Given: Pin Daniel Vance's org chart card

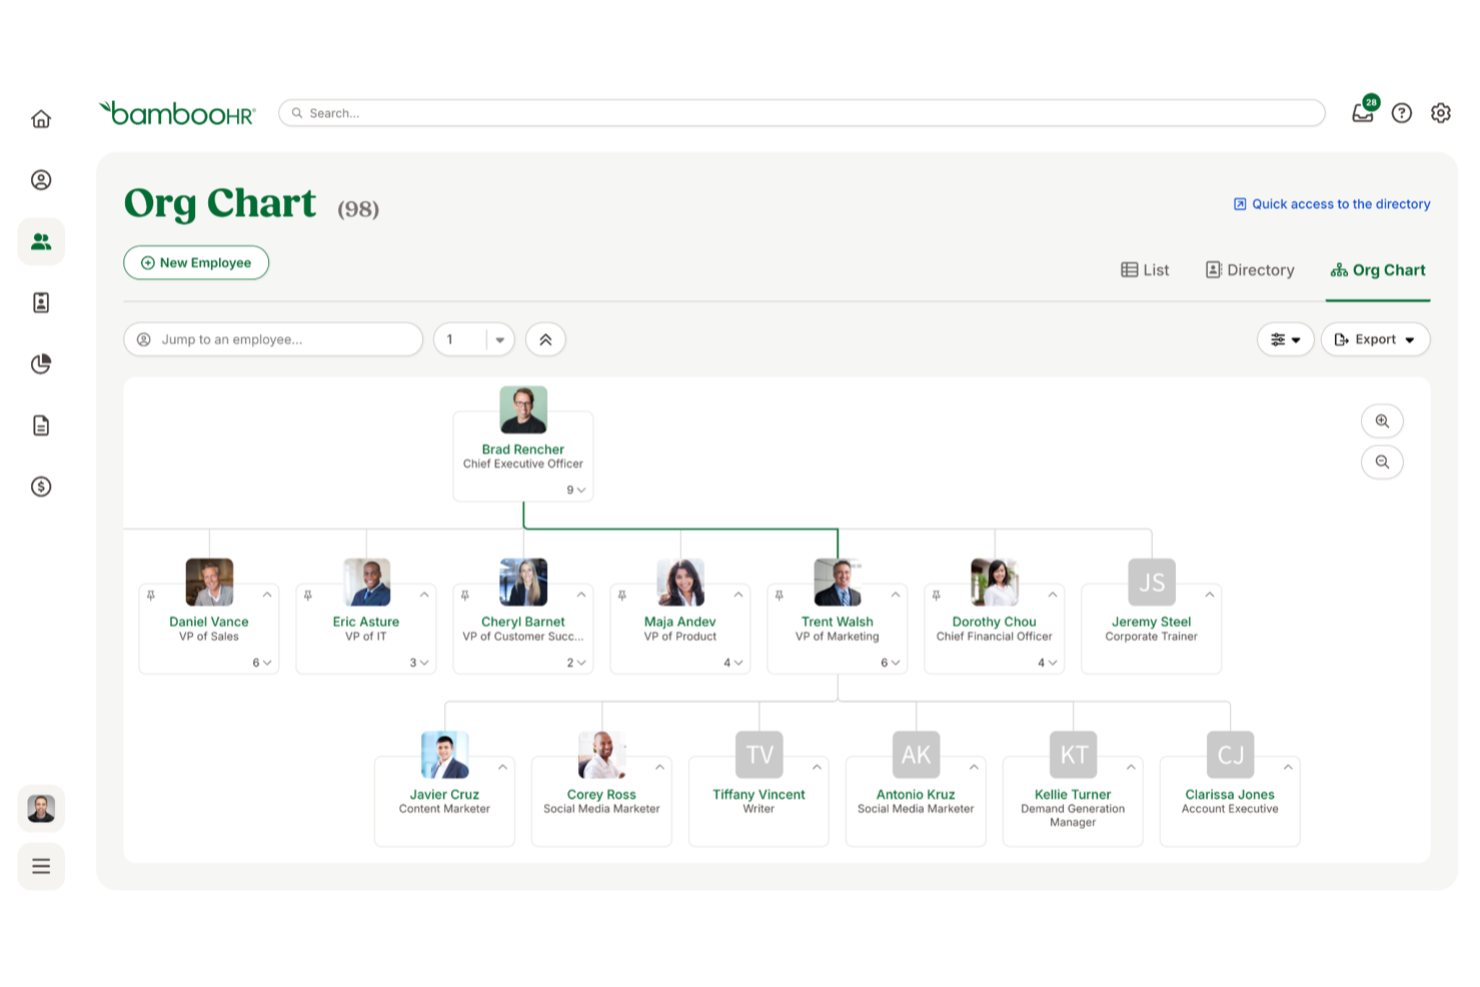Looking at the screenshot, I should point(150,593).
